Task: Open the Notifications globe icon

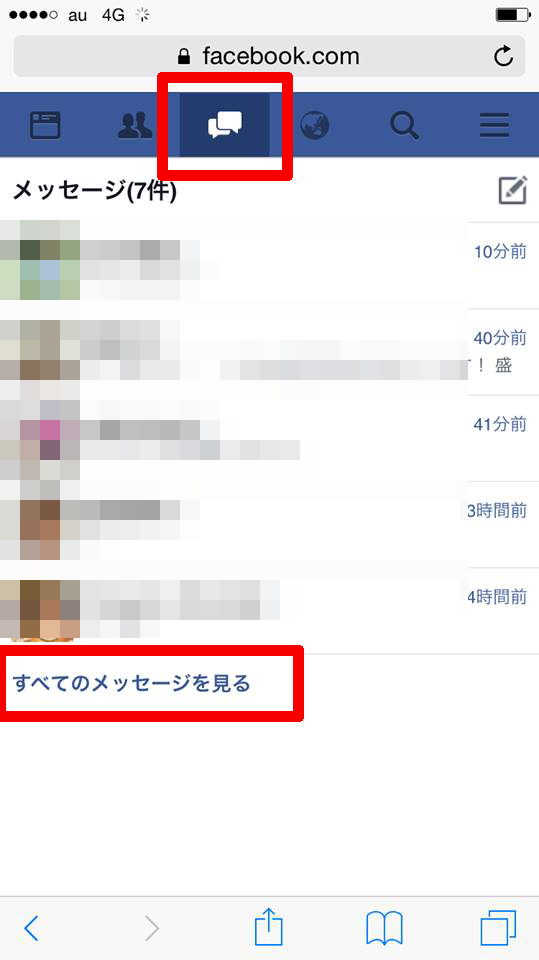Action: 315,126
